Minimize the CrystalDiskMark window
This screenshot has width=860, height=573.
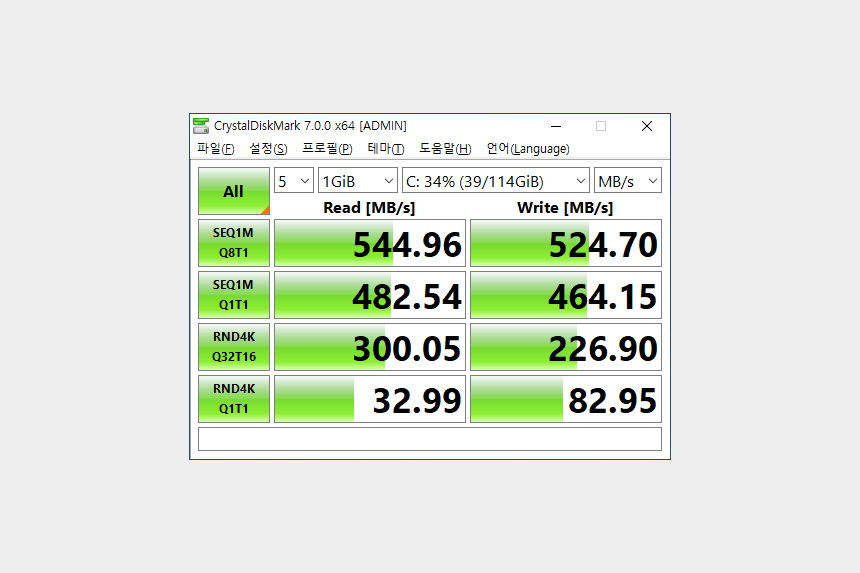pos(556,126)
